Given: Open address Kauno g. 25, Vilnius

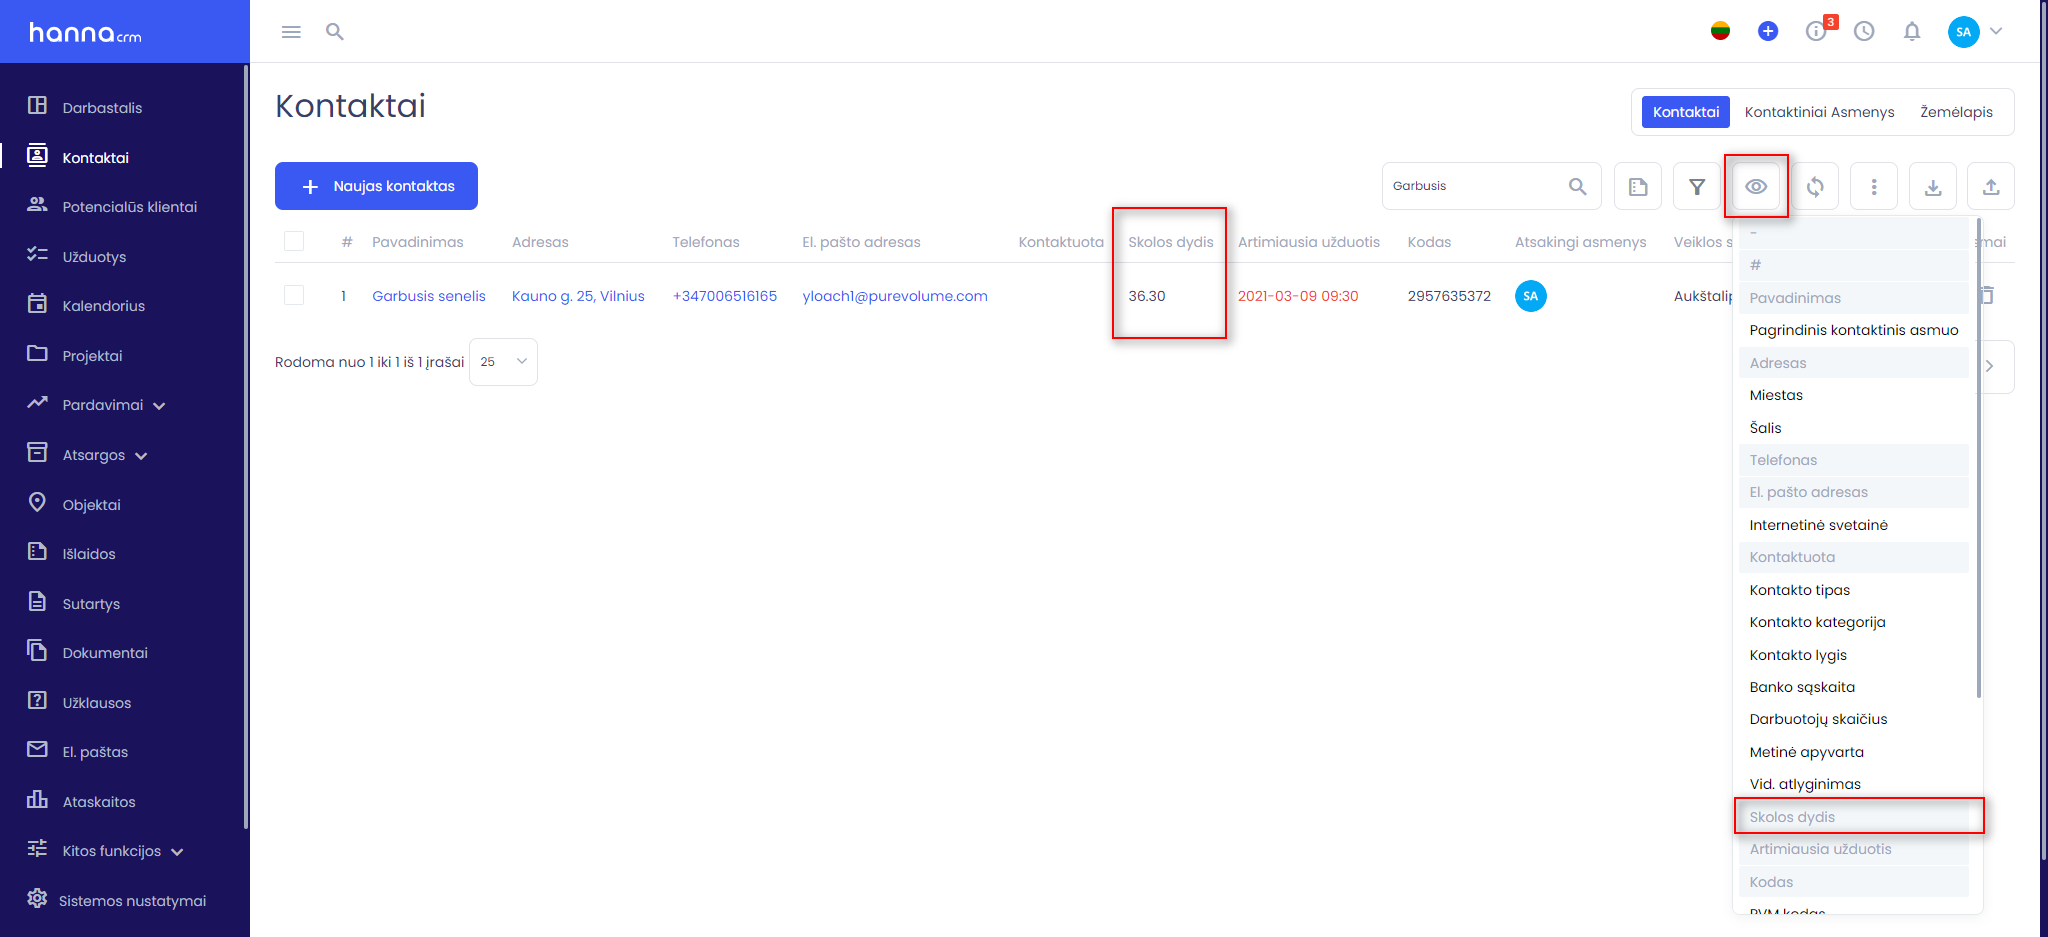Looking at the screenshot, I should click(x=578, y=296).
